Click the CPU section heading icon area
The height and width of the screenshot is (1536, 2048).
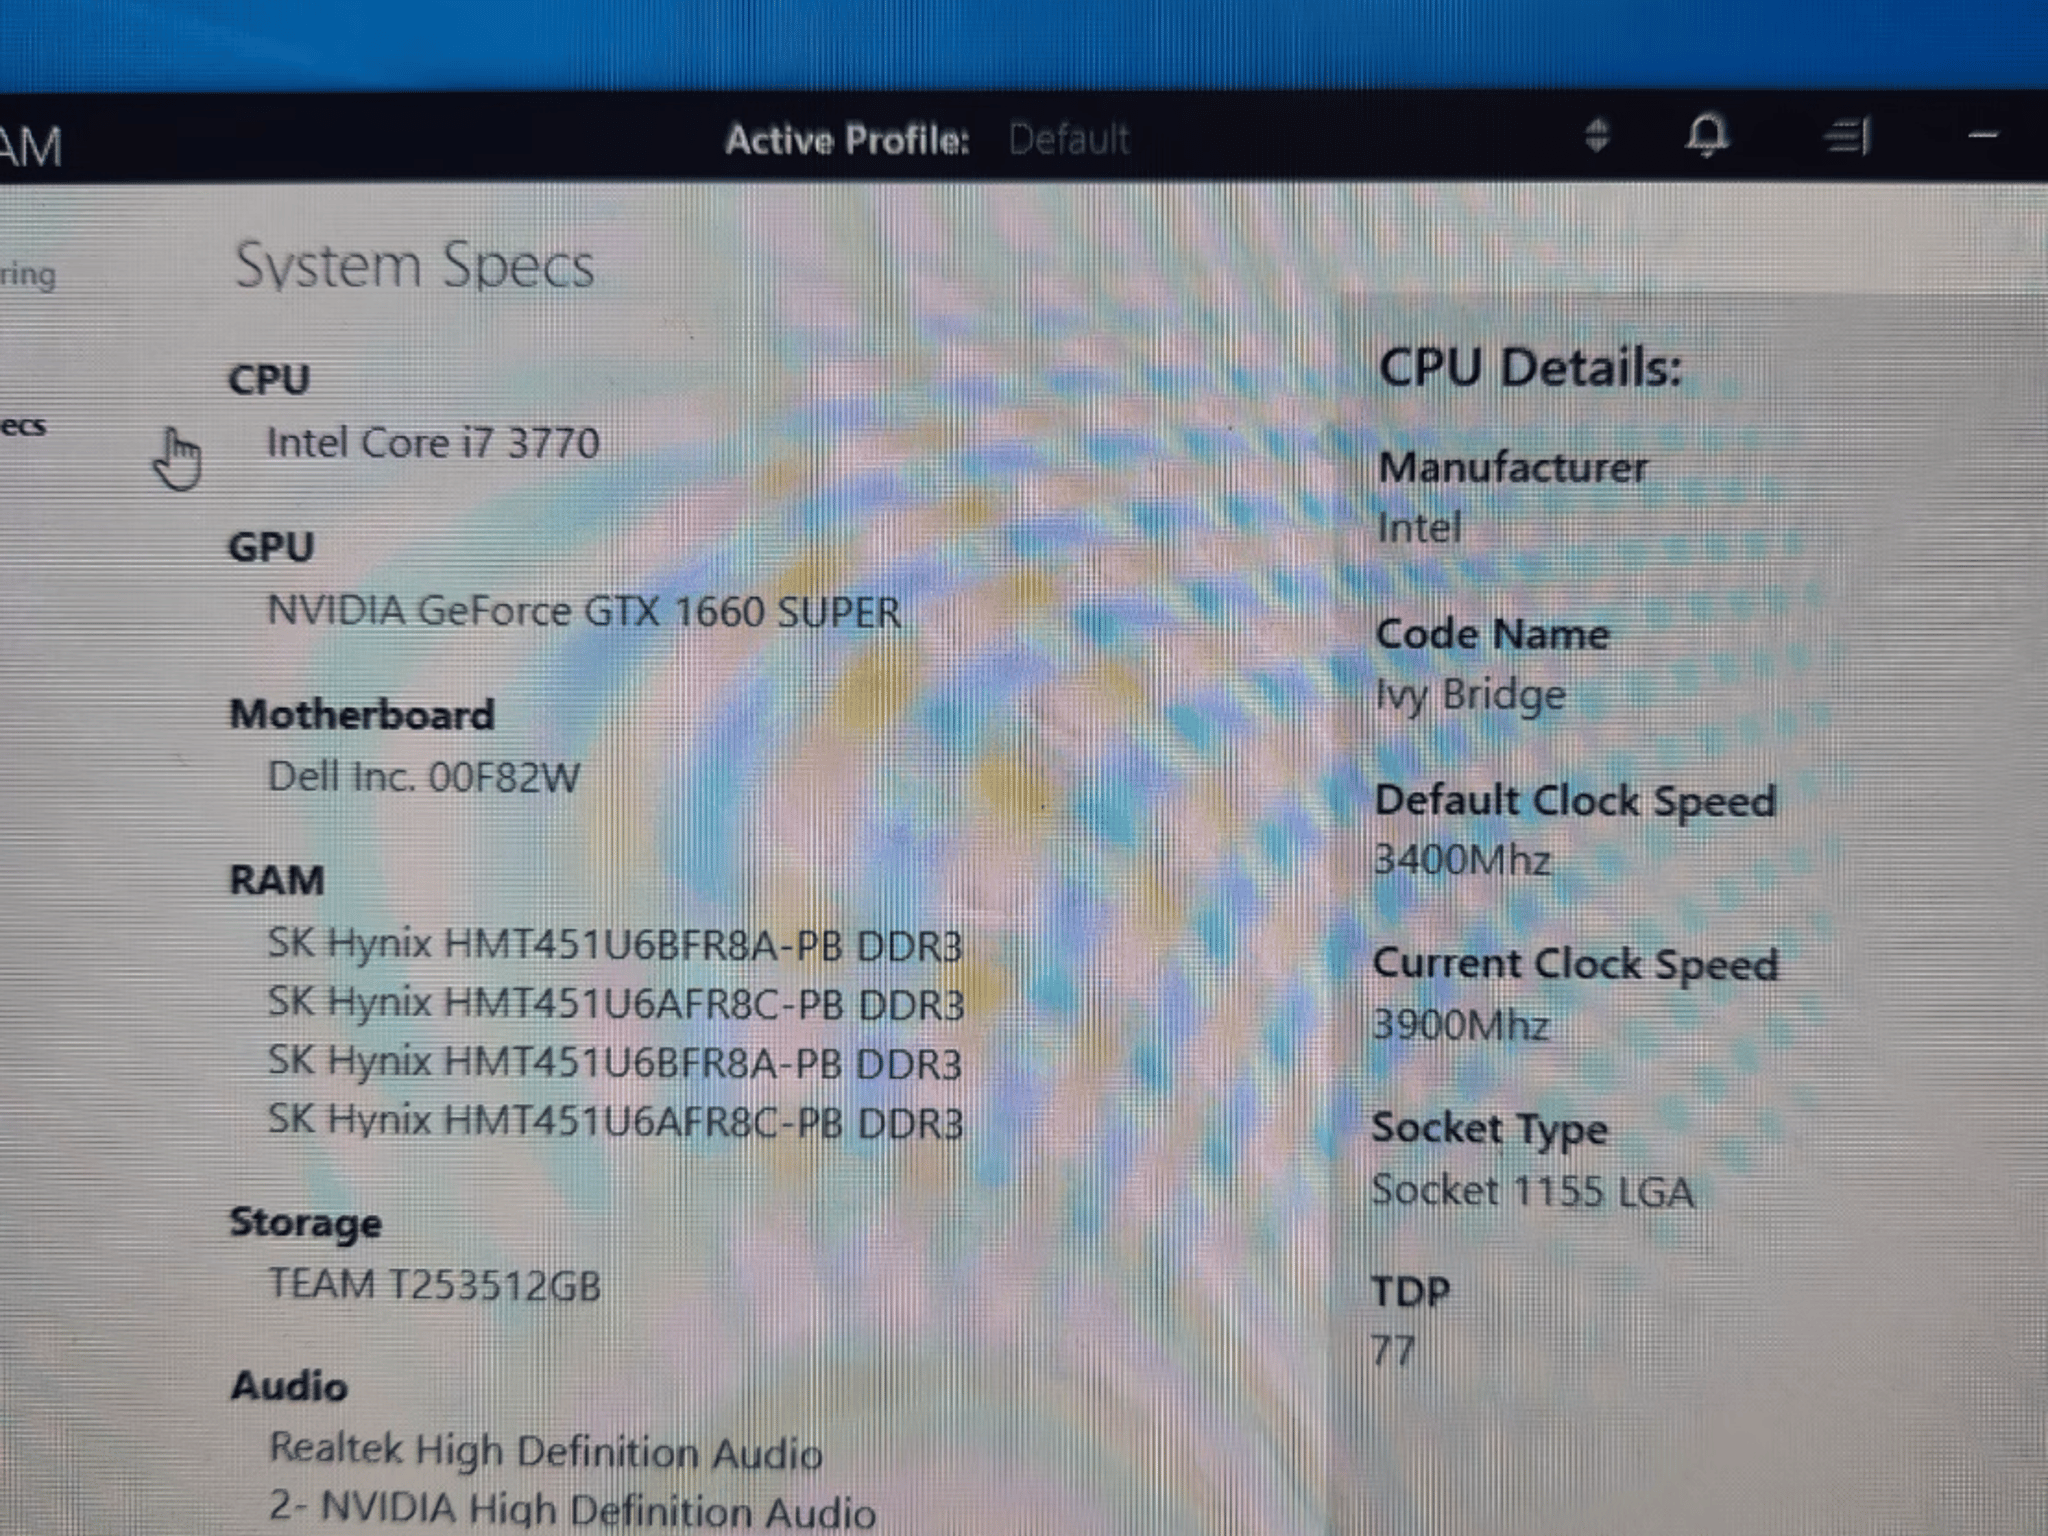click(x=268, y=378)
